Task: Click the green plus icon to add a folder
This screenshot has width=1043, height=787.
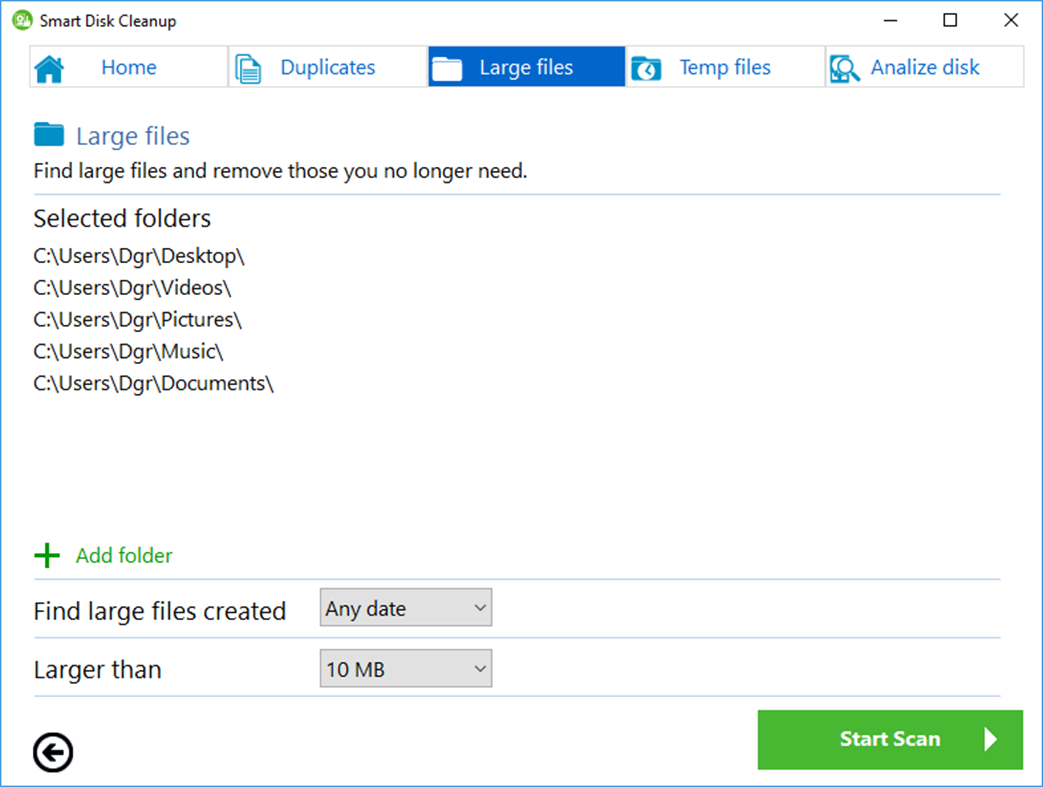Action: point(46,555)
